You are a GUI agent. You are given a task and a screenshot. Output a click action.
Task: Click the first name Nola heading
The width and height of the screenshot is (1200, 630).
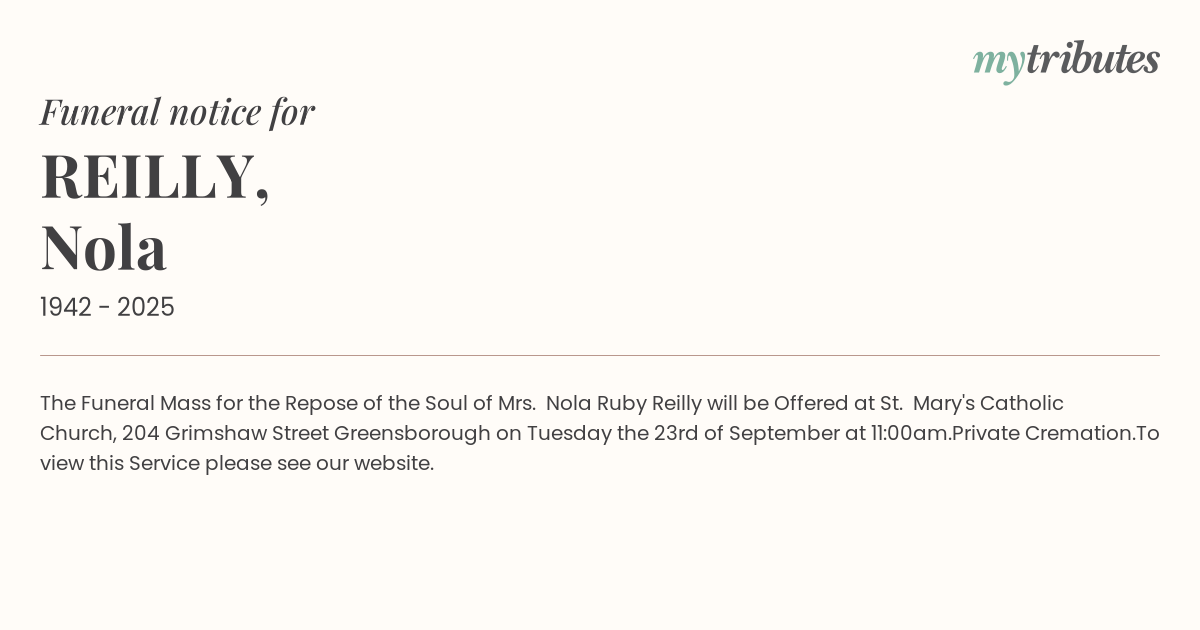(103, 247)
